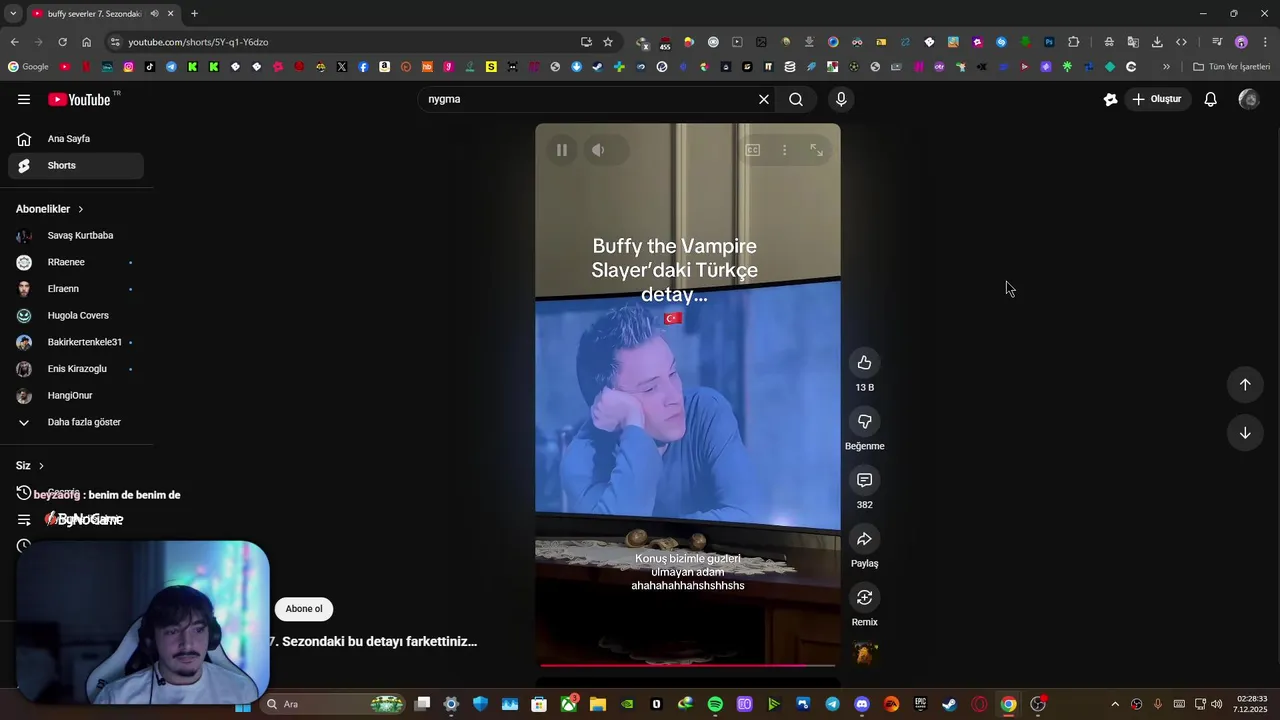Expand the Siz section
Image resolution: width=1280 pixels, height=720 pixels.
tap(30, 466)
